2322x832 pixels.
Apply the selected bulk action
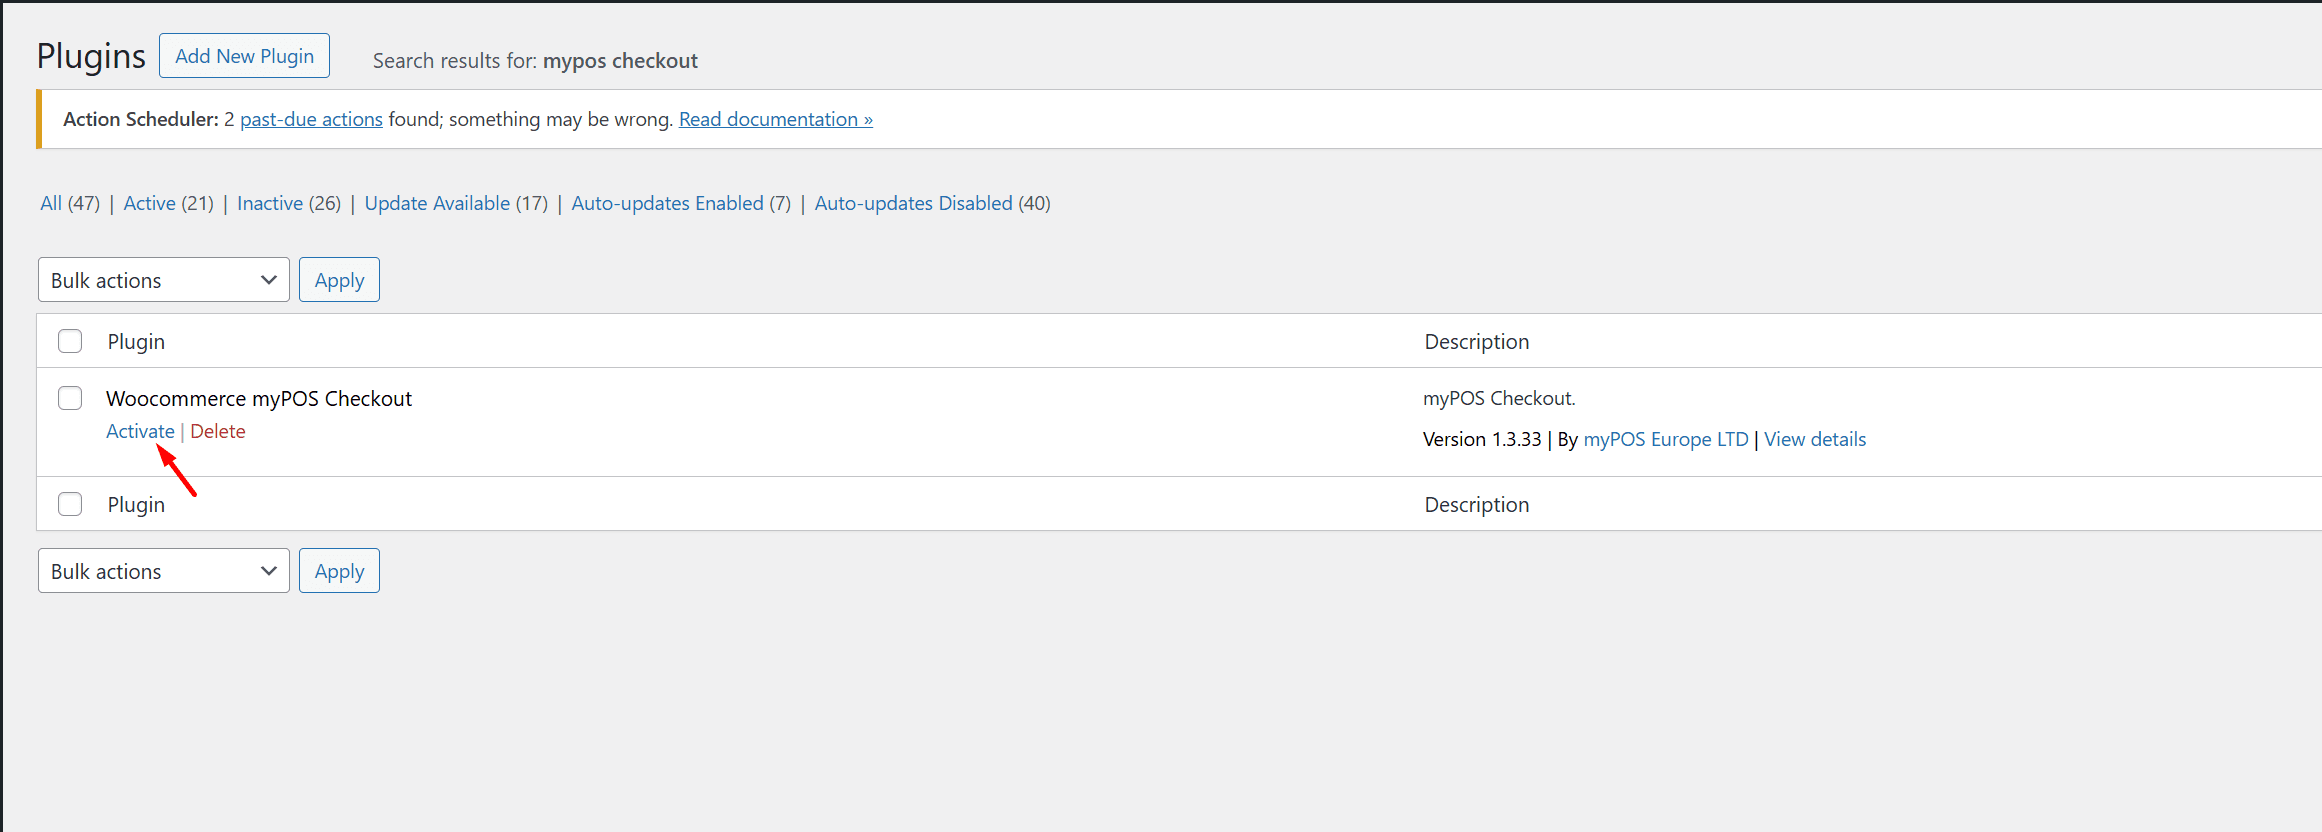[339, 279]
